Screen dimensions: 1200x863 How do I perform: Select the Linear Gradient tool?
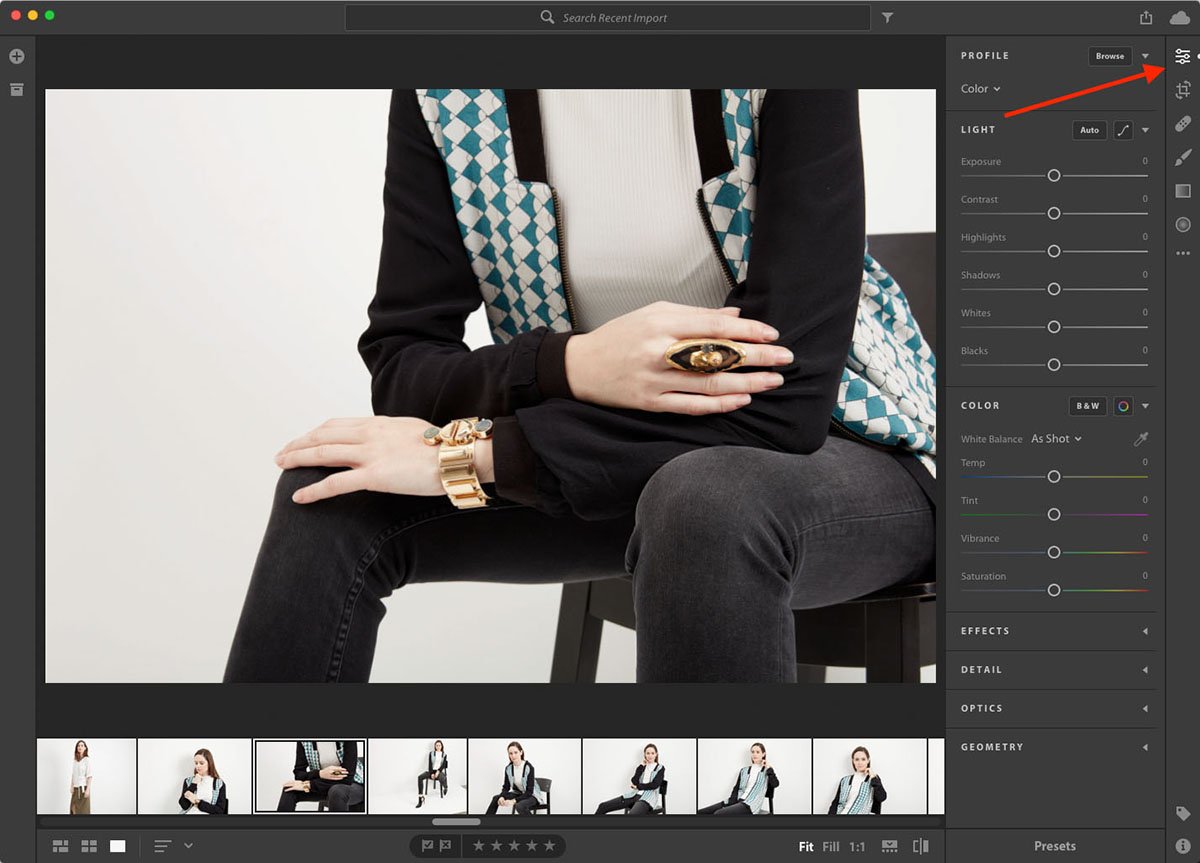[x=1182, y=191]
